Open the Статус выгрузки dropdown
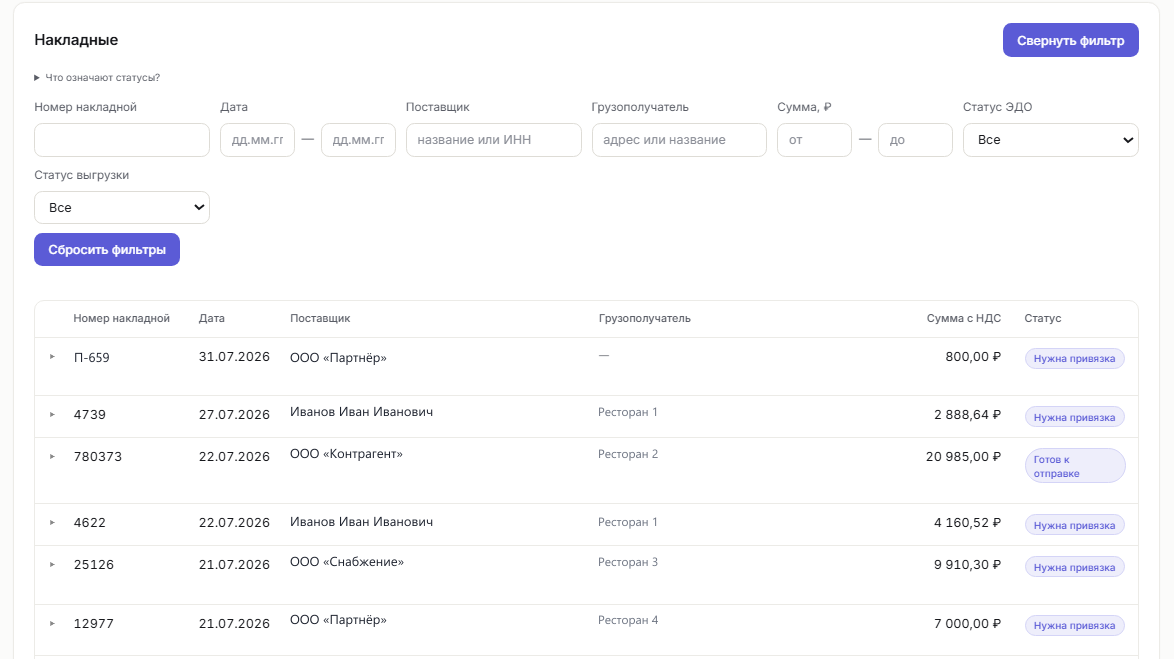The height and width of the screenshot is (659, 1174). 122,207
